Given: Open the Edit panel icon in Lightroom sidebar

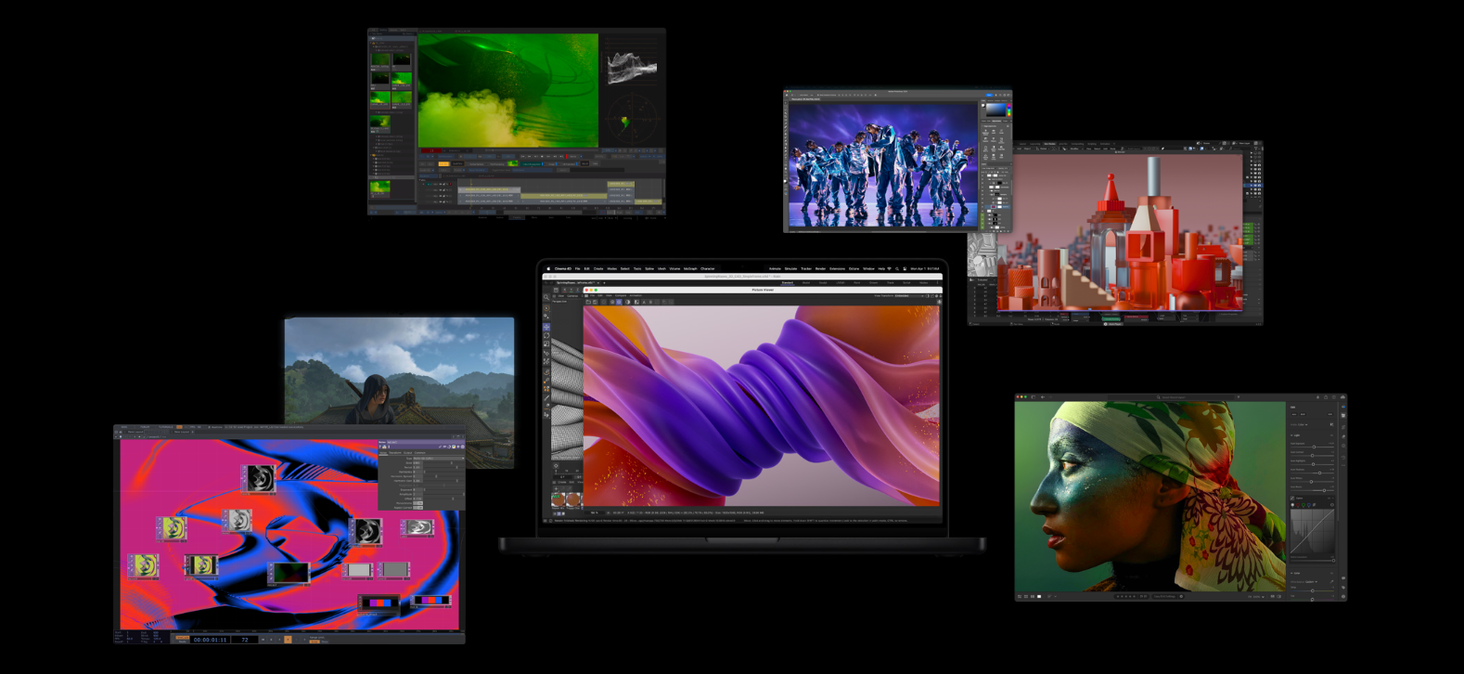Looking at the screenshot, I should pyautogui.click(x=1343, y=416).
